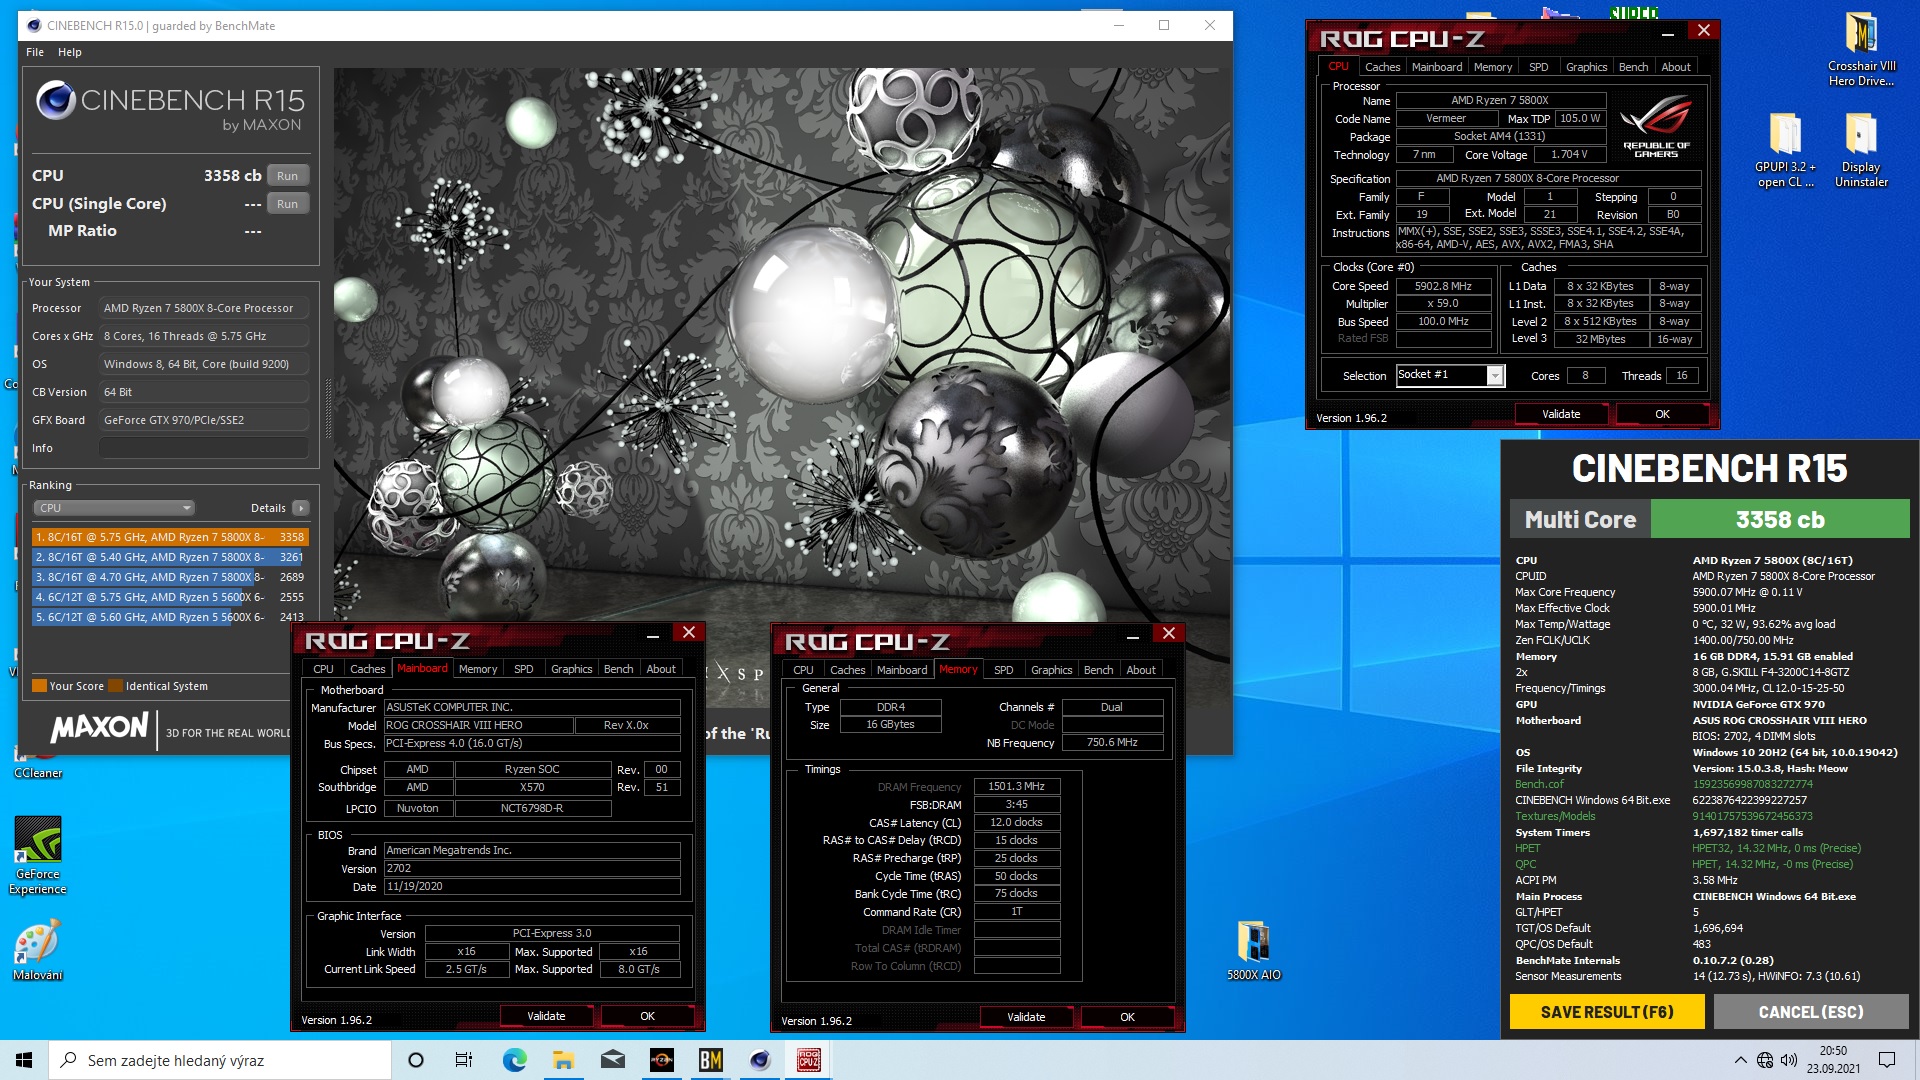
Task: Cancel the BenchMate result dialog
Action: pyautogui.click(x=1811, y=1012)
